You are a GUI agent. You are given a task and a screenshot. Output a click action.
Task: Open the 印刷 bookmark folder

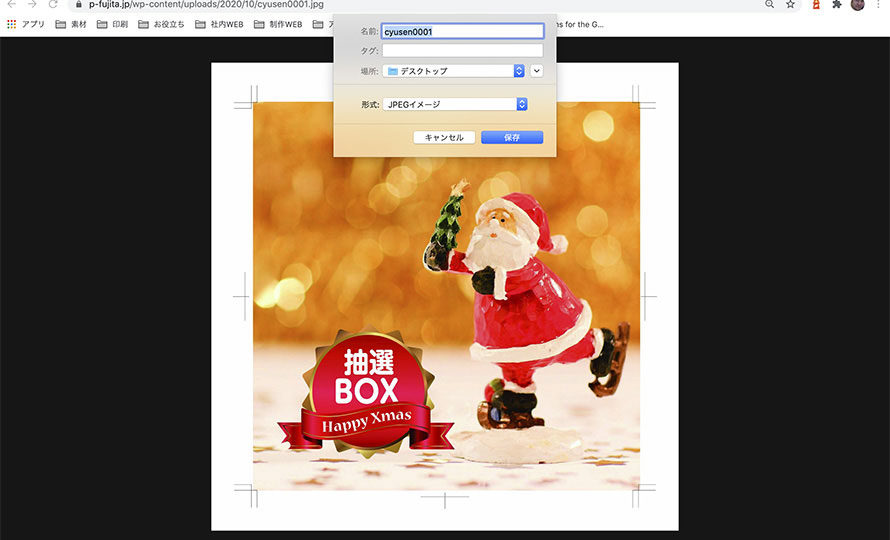113,24
